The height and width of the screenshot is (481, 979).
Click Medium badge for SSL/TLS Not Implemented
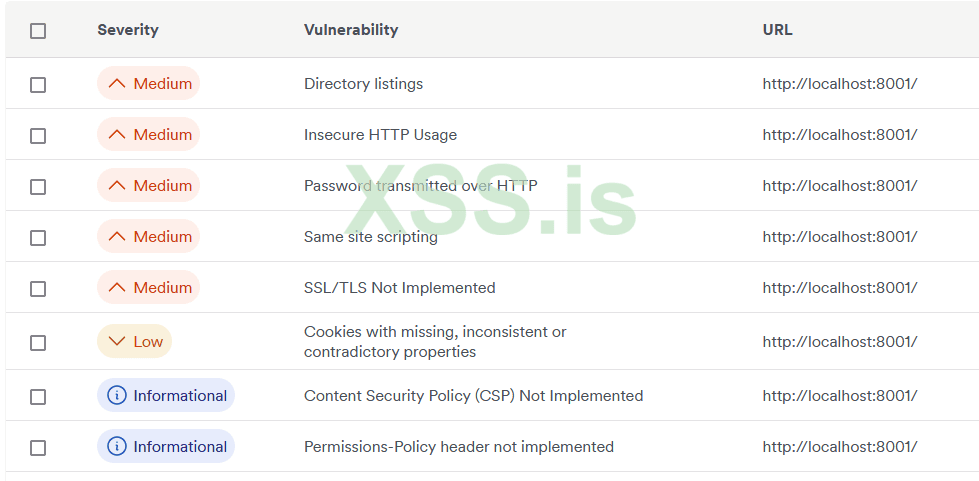coord(149,288)
